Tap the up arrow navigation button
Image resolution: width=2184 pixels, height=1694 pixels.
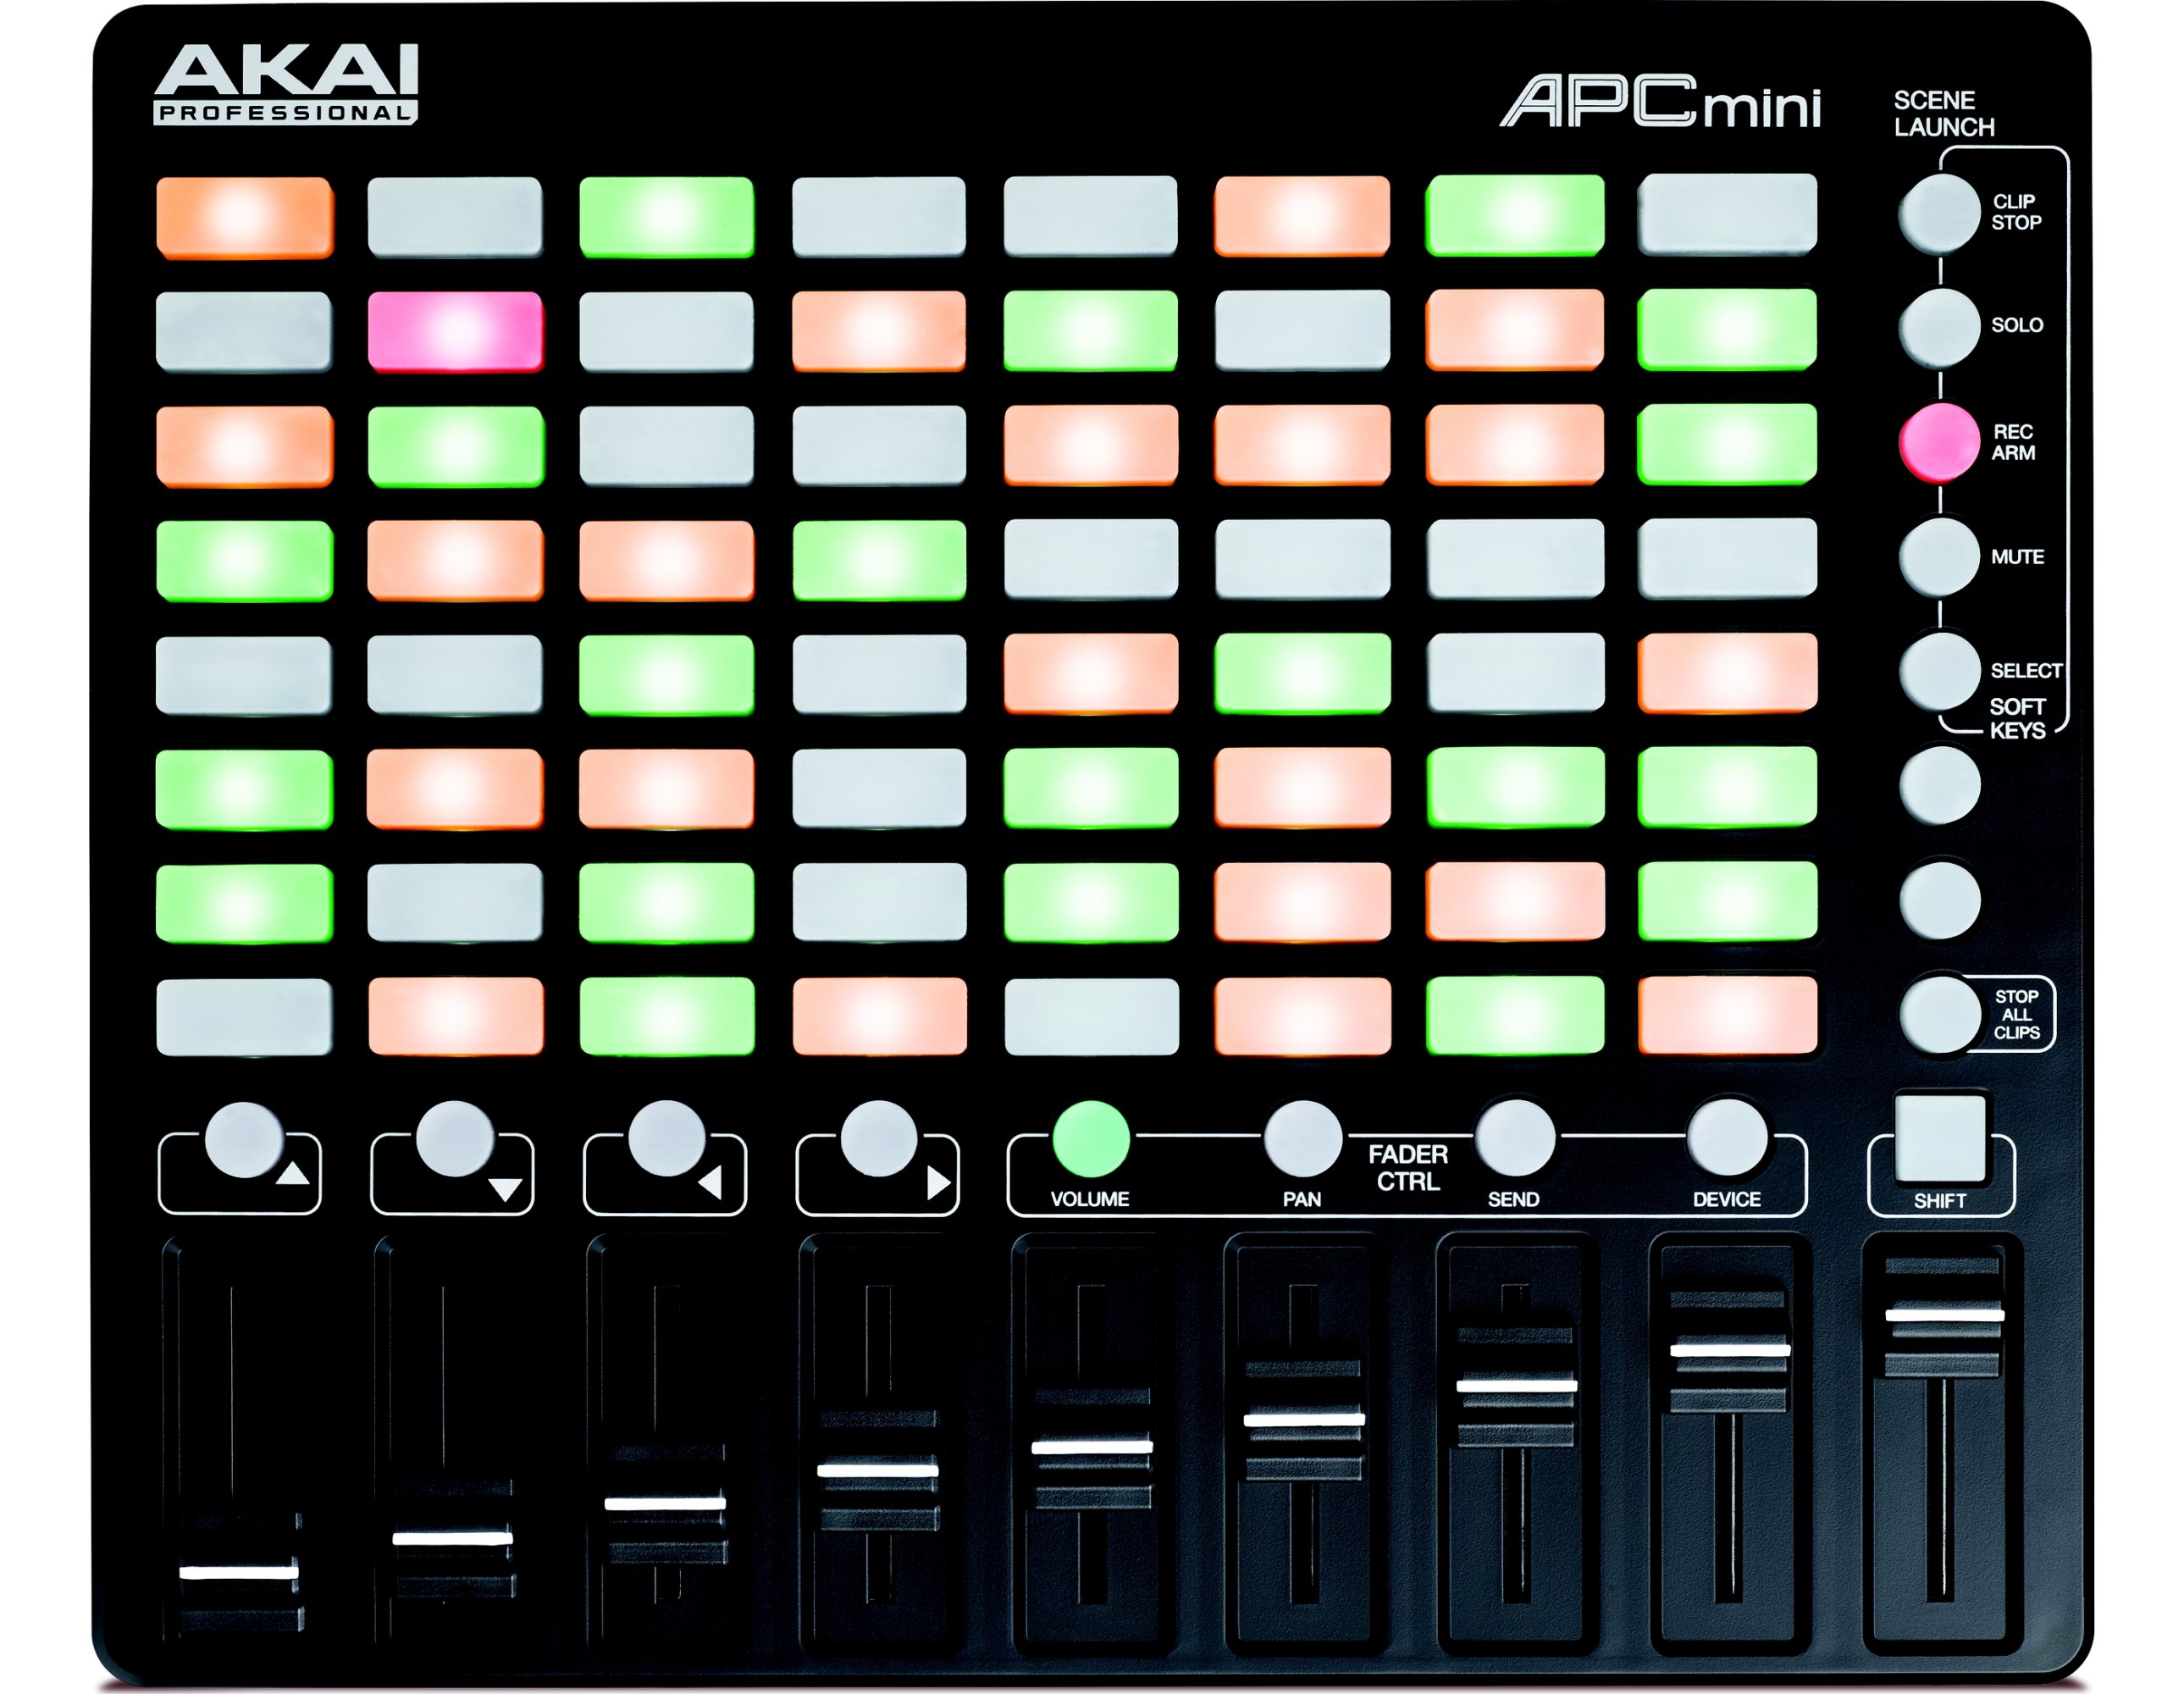click(244, 1140)
